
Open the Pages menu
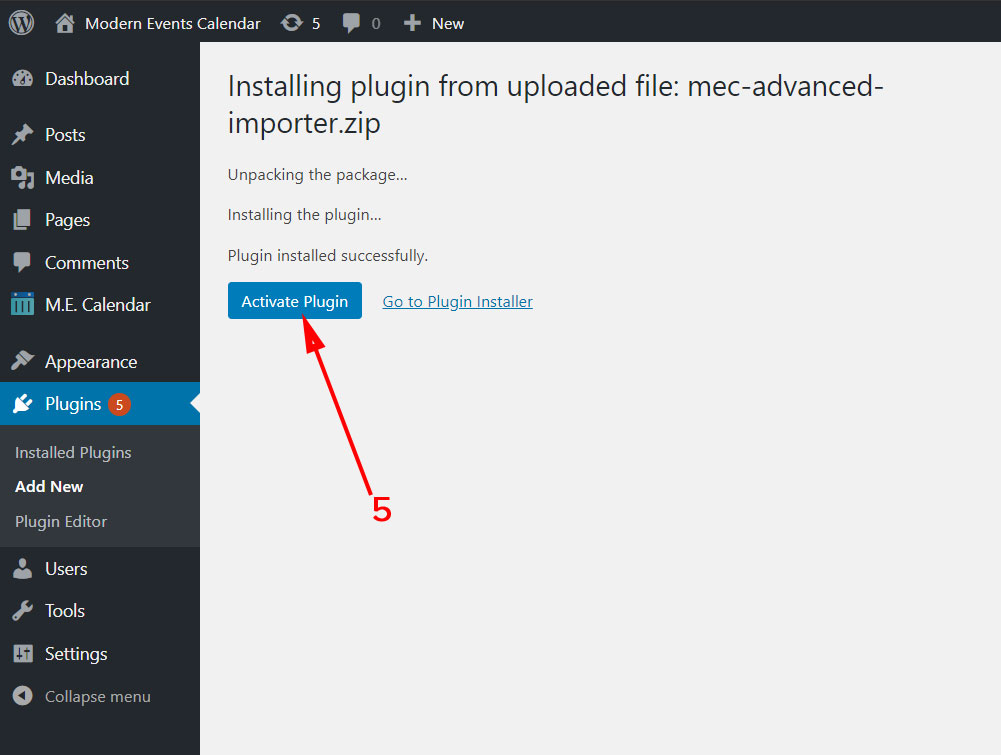click(x=67, y=220)
